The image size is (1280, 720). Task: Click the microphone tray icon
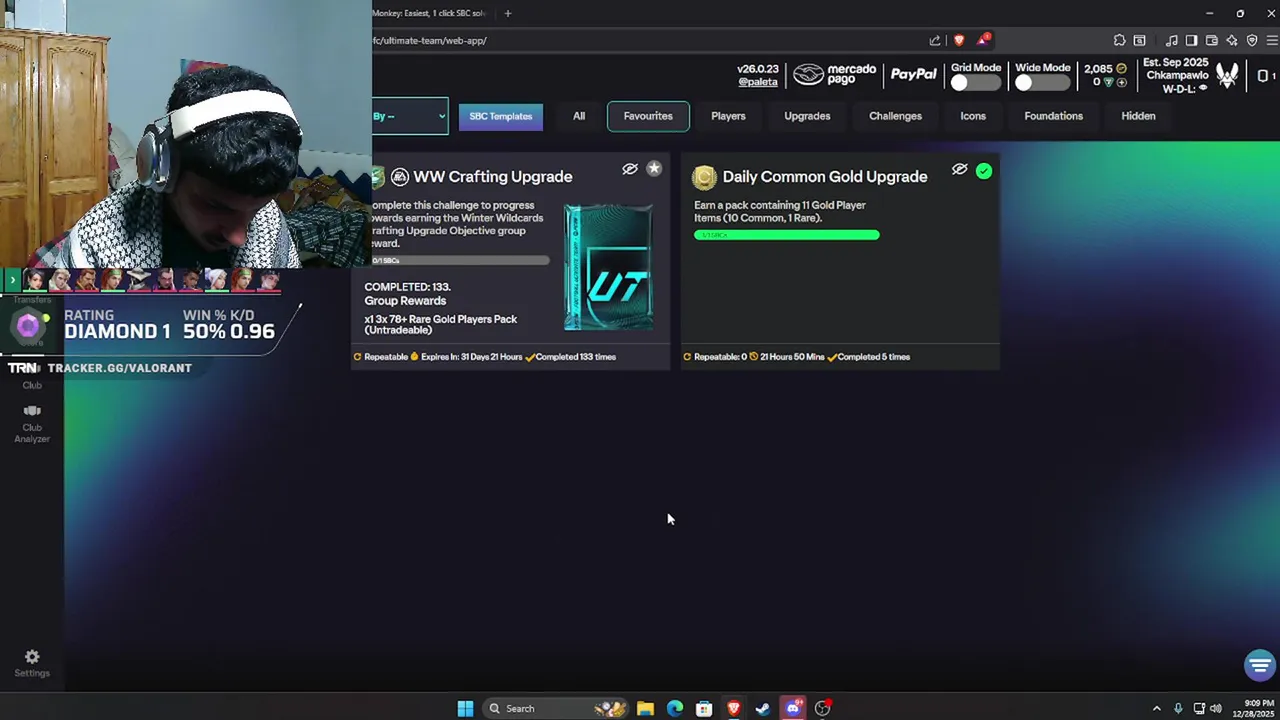tap(1178, 708)
